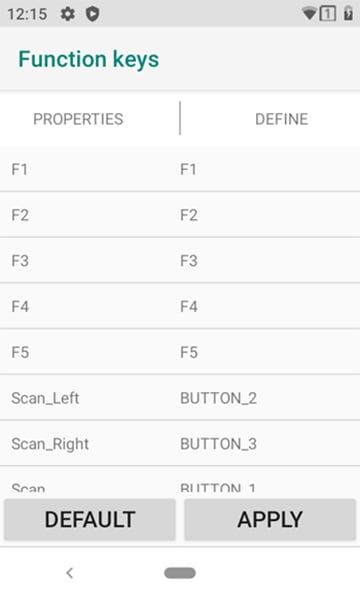Open the F2 key definition
360x600 pixels.
[x=180, y=215]
